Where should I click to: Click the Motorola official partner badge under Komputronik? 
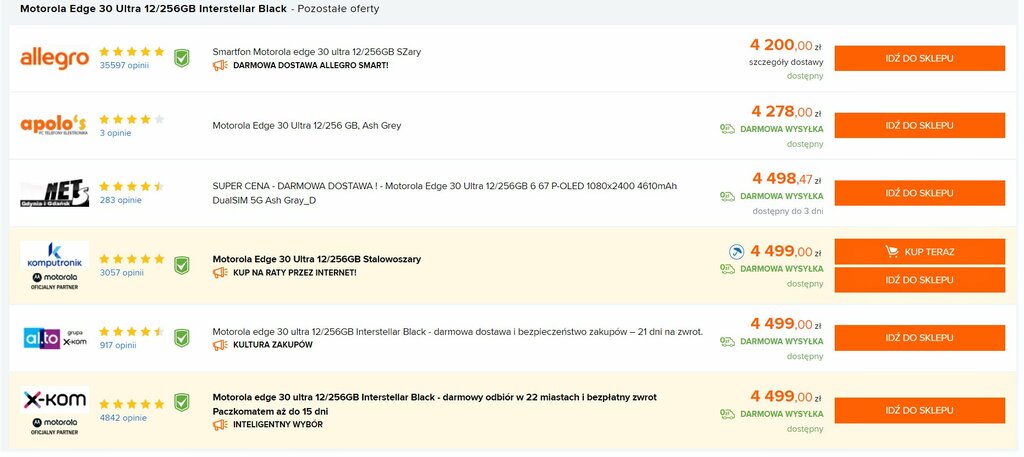coord(54,281)
